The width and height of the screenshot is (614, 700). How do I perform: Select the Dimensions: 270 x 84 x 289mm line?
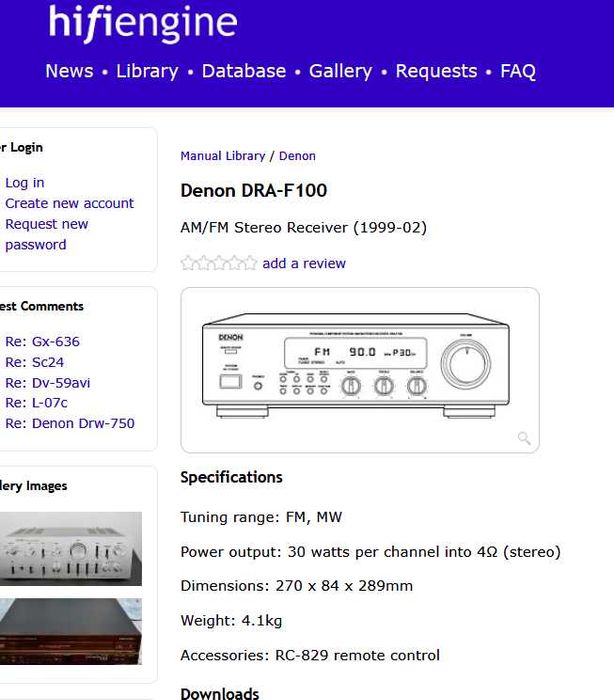[x=297, y=586]
